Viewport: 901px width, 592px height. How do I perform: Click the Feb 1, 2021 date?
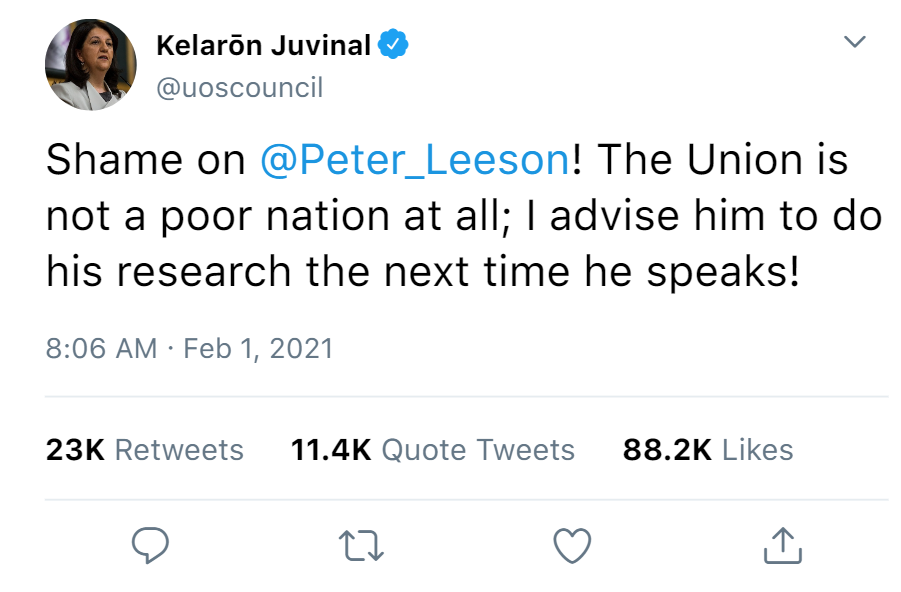258,348
